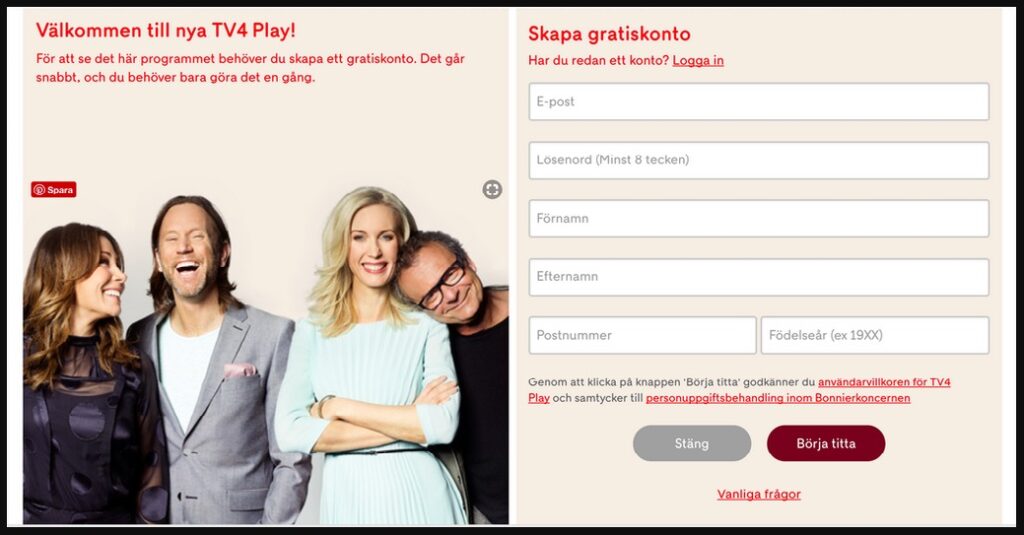
Task: Select the Lösenord password field
Action: [759, 160]
